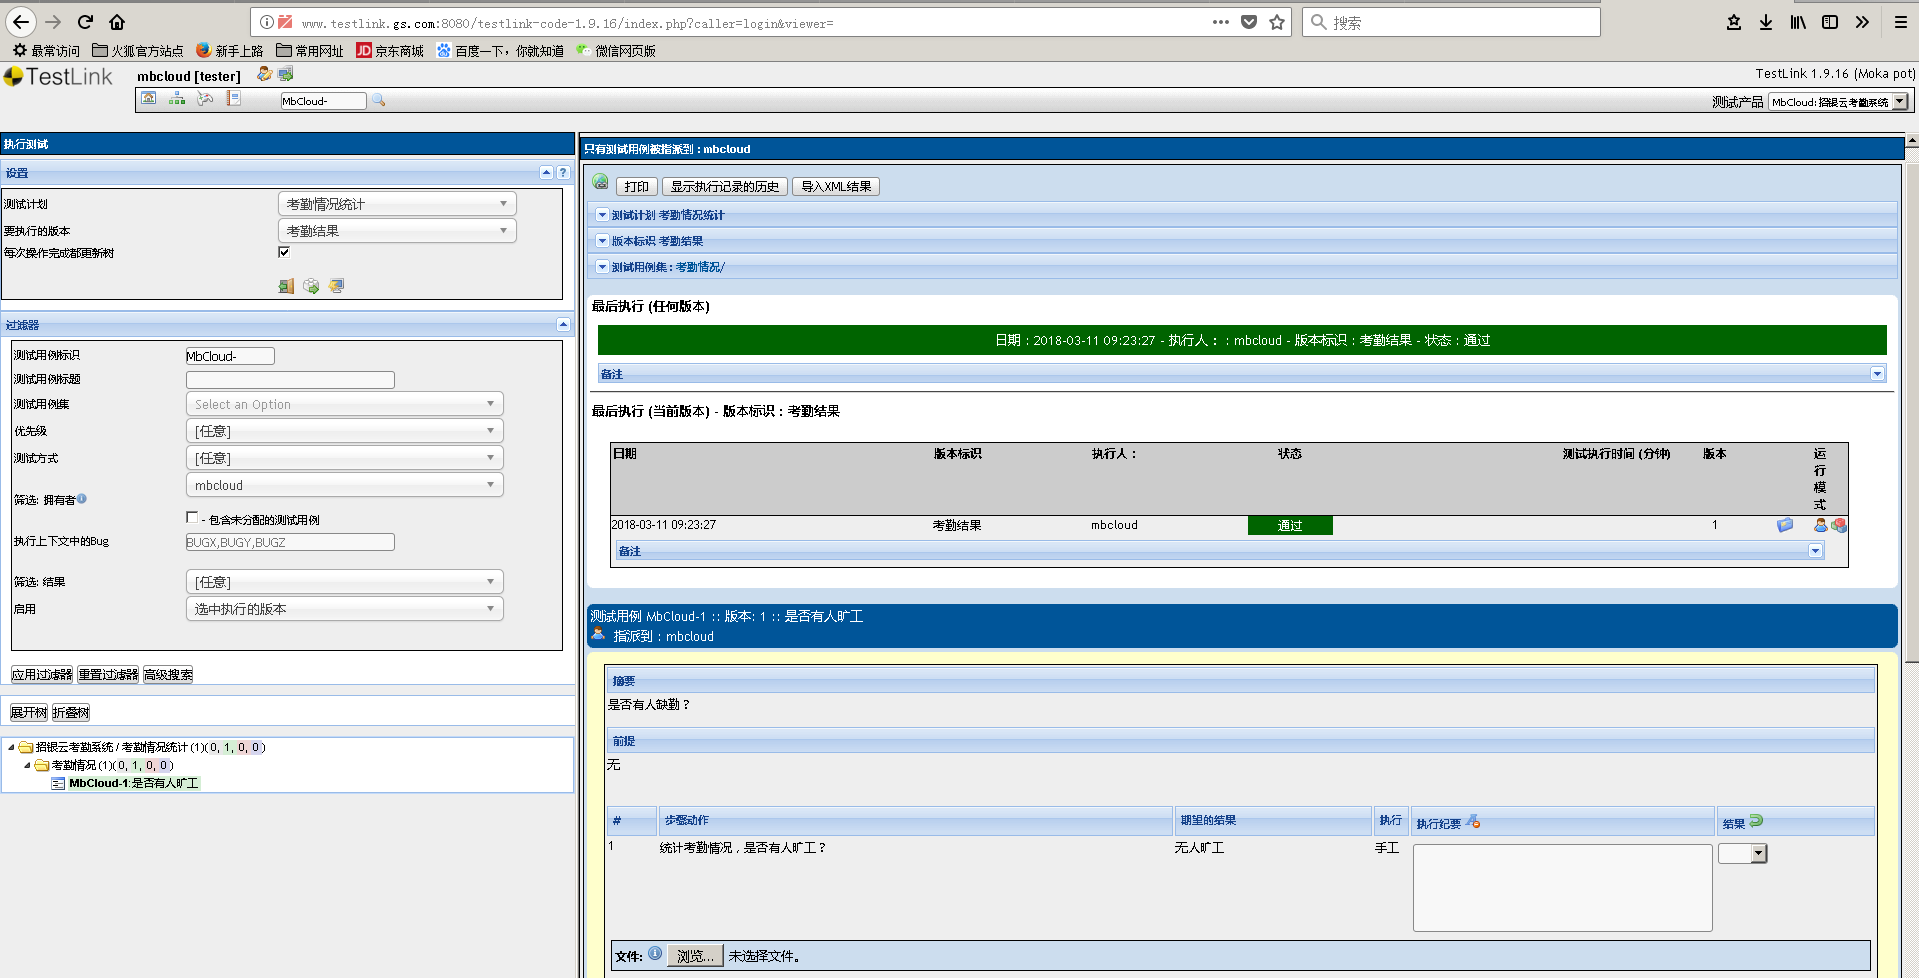Open the 优先级 dropdown

coord(345,431)
